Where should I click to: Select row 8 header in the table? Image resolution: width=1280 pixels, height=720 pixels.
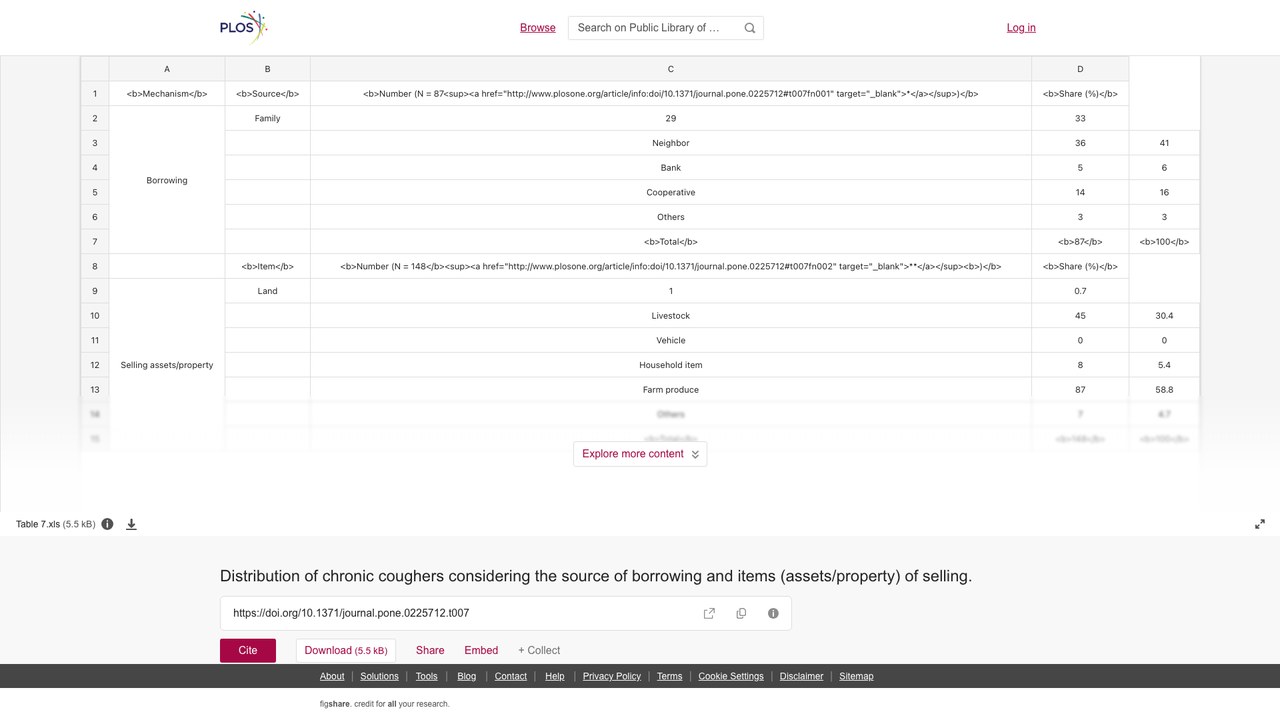[x=95, y=266]
